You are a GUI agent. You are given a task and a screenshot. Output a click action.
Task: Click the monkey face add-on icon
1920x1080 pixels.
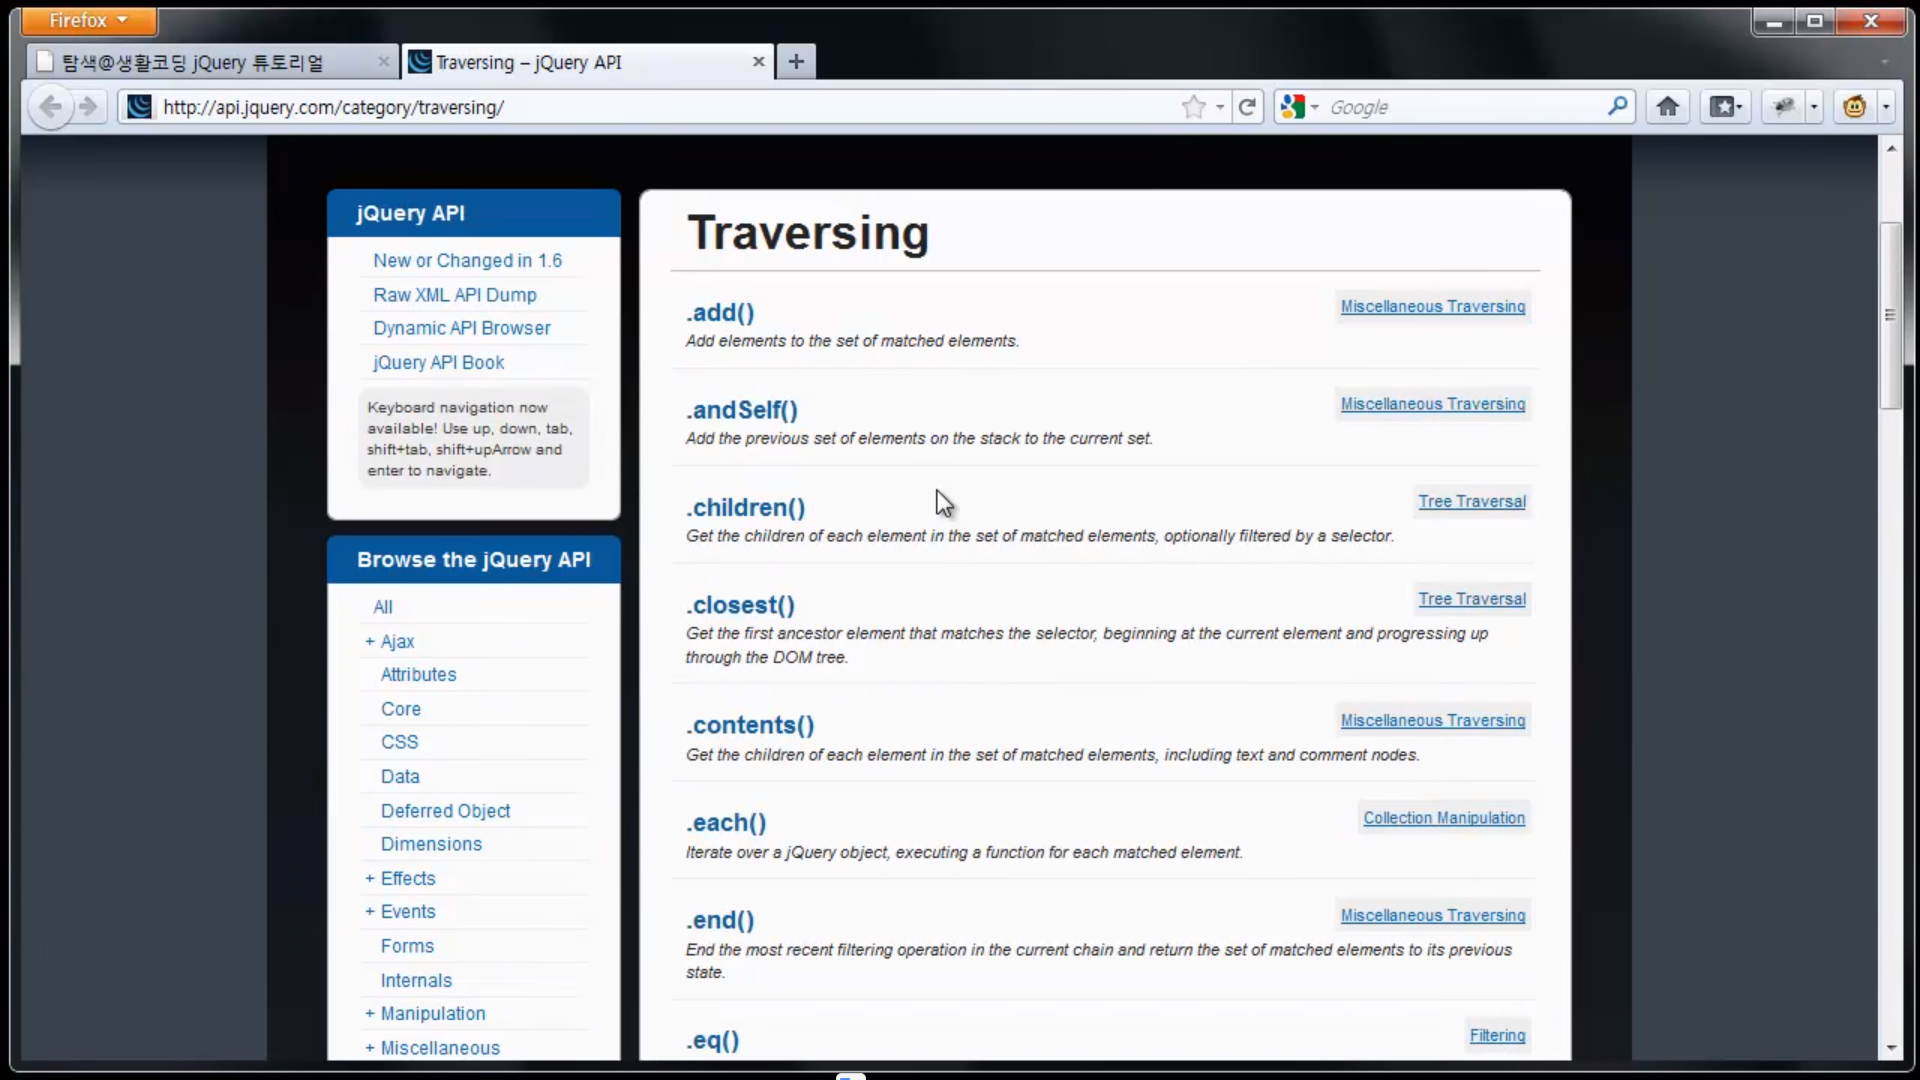[x=1854, y=107]
